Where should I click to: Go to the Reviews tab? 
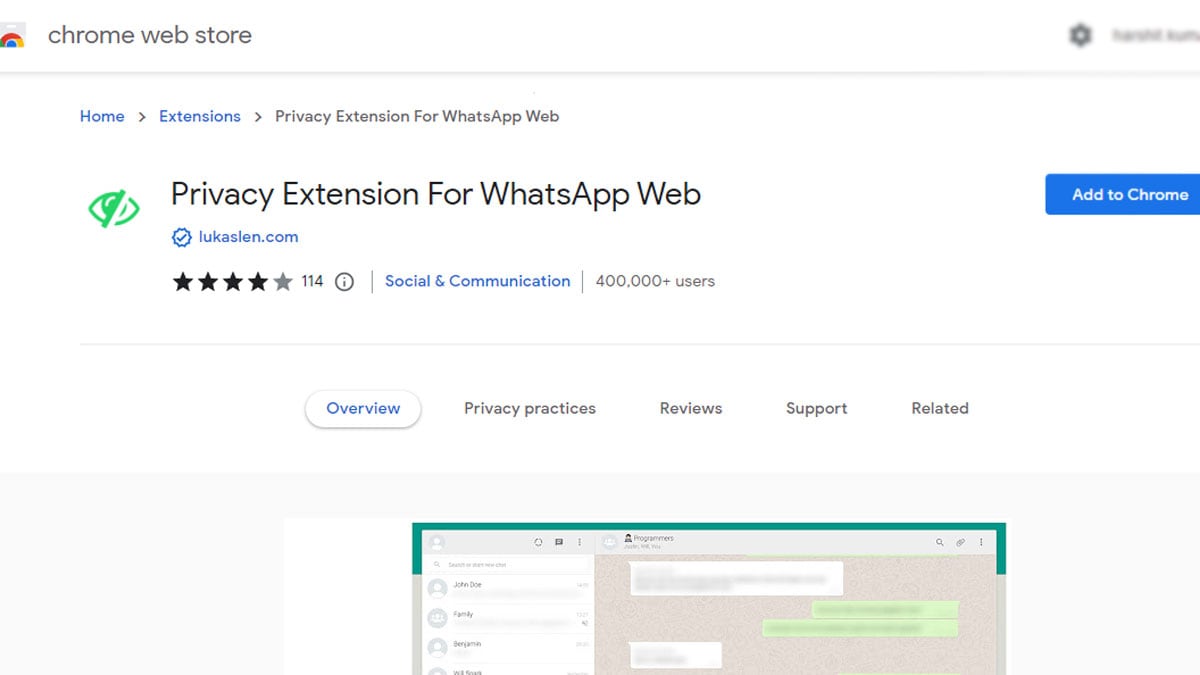click(691, 408)
